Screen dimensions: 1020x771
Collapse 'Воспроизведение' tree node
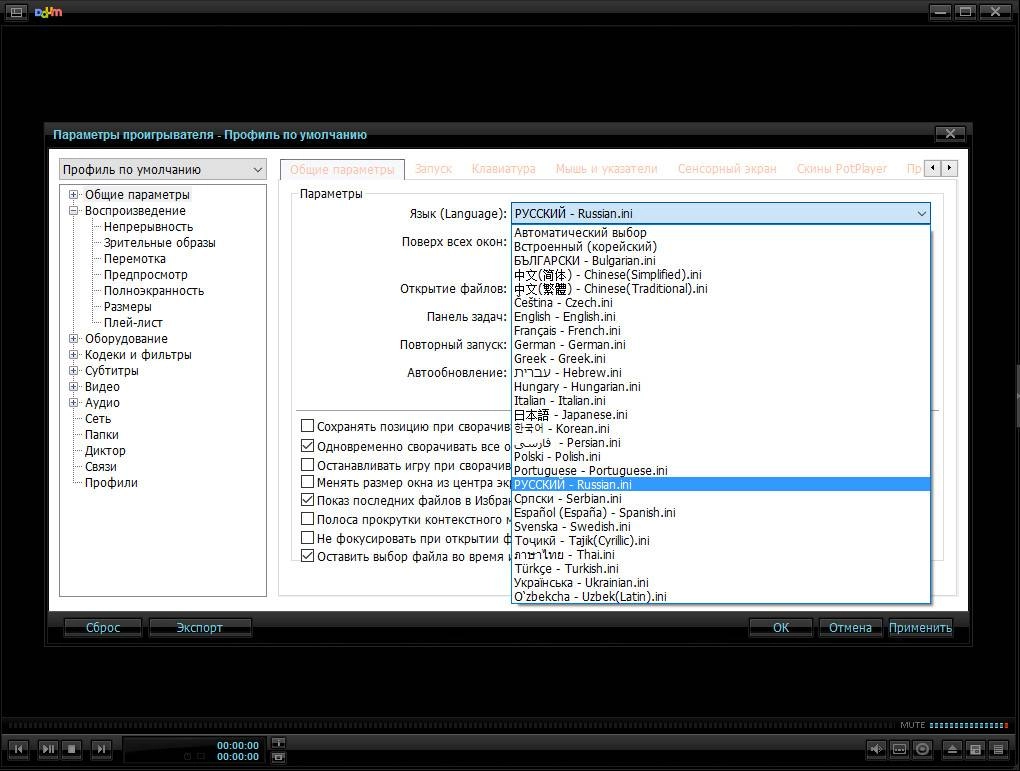pyautogui.click(x=74, y=211)
